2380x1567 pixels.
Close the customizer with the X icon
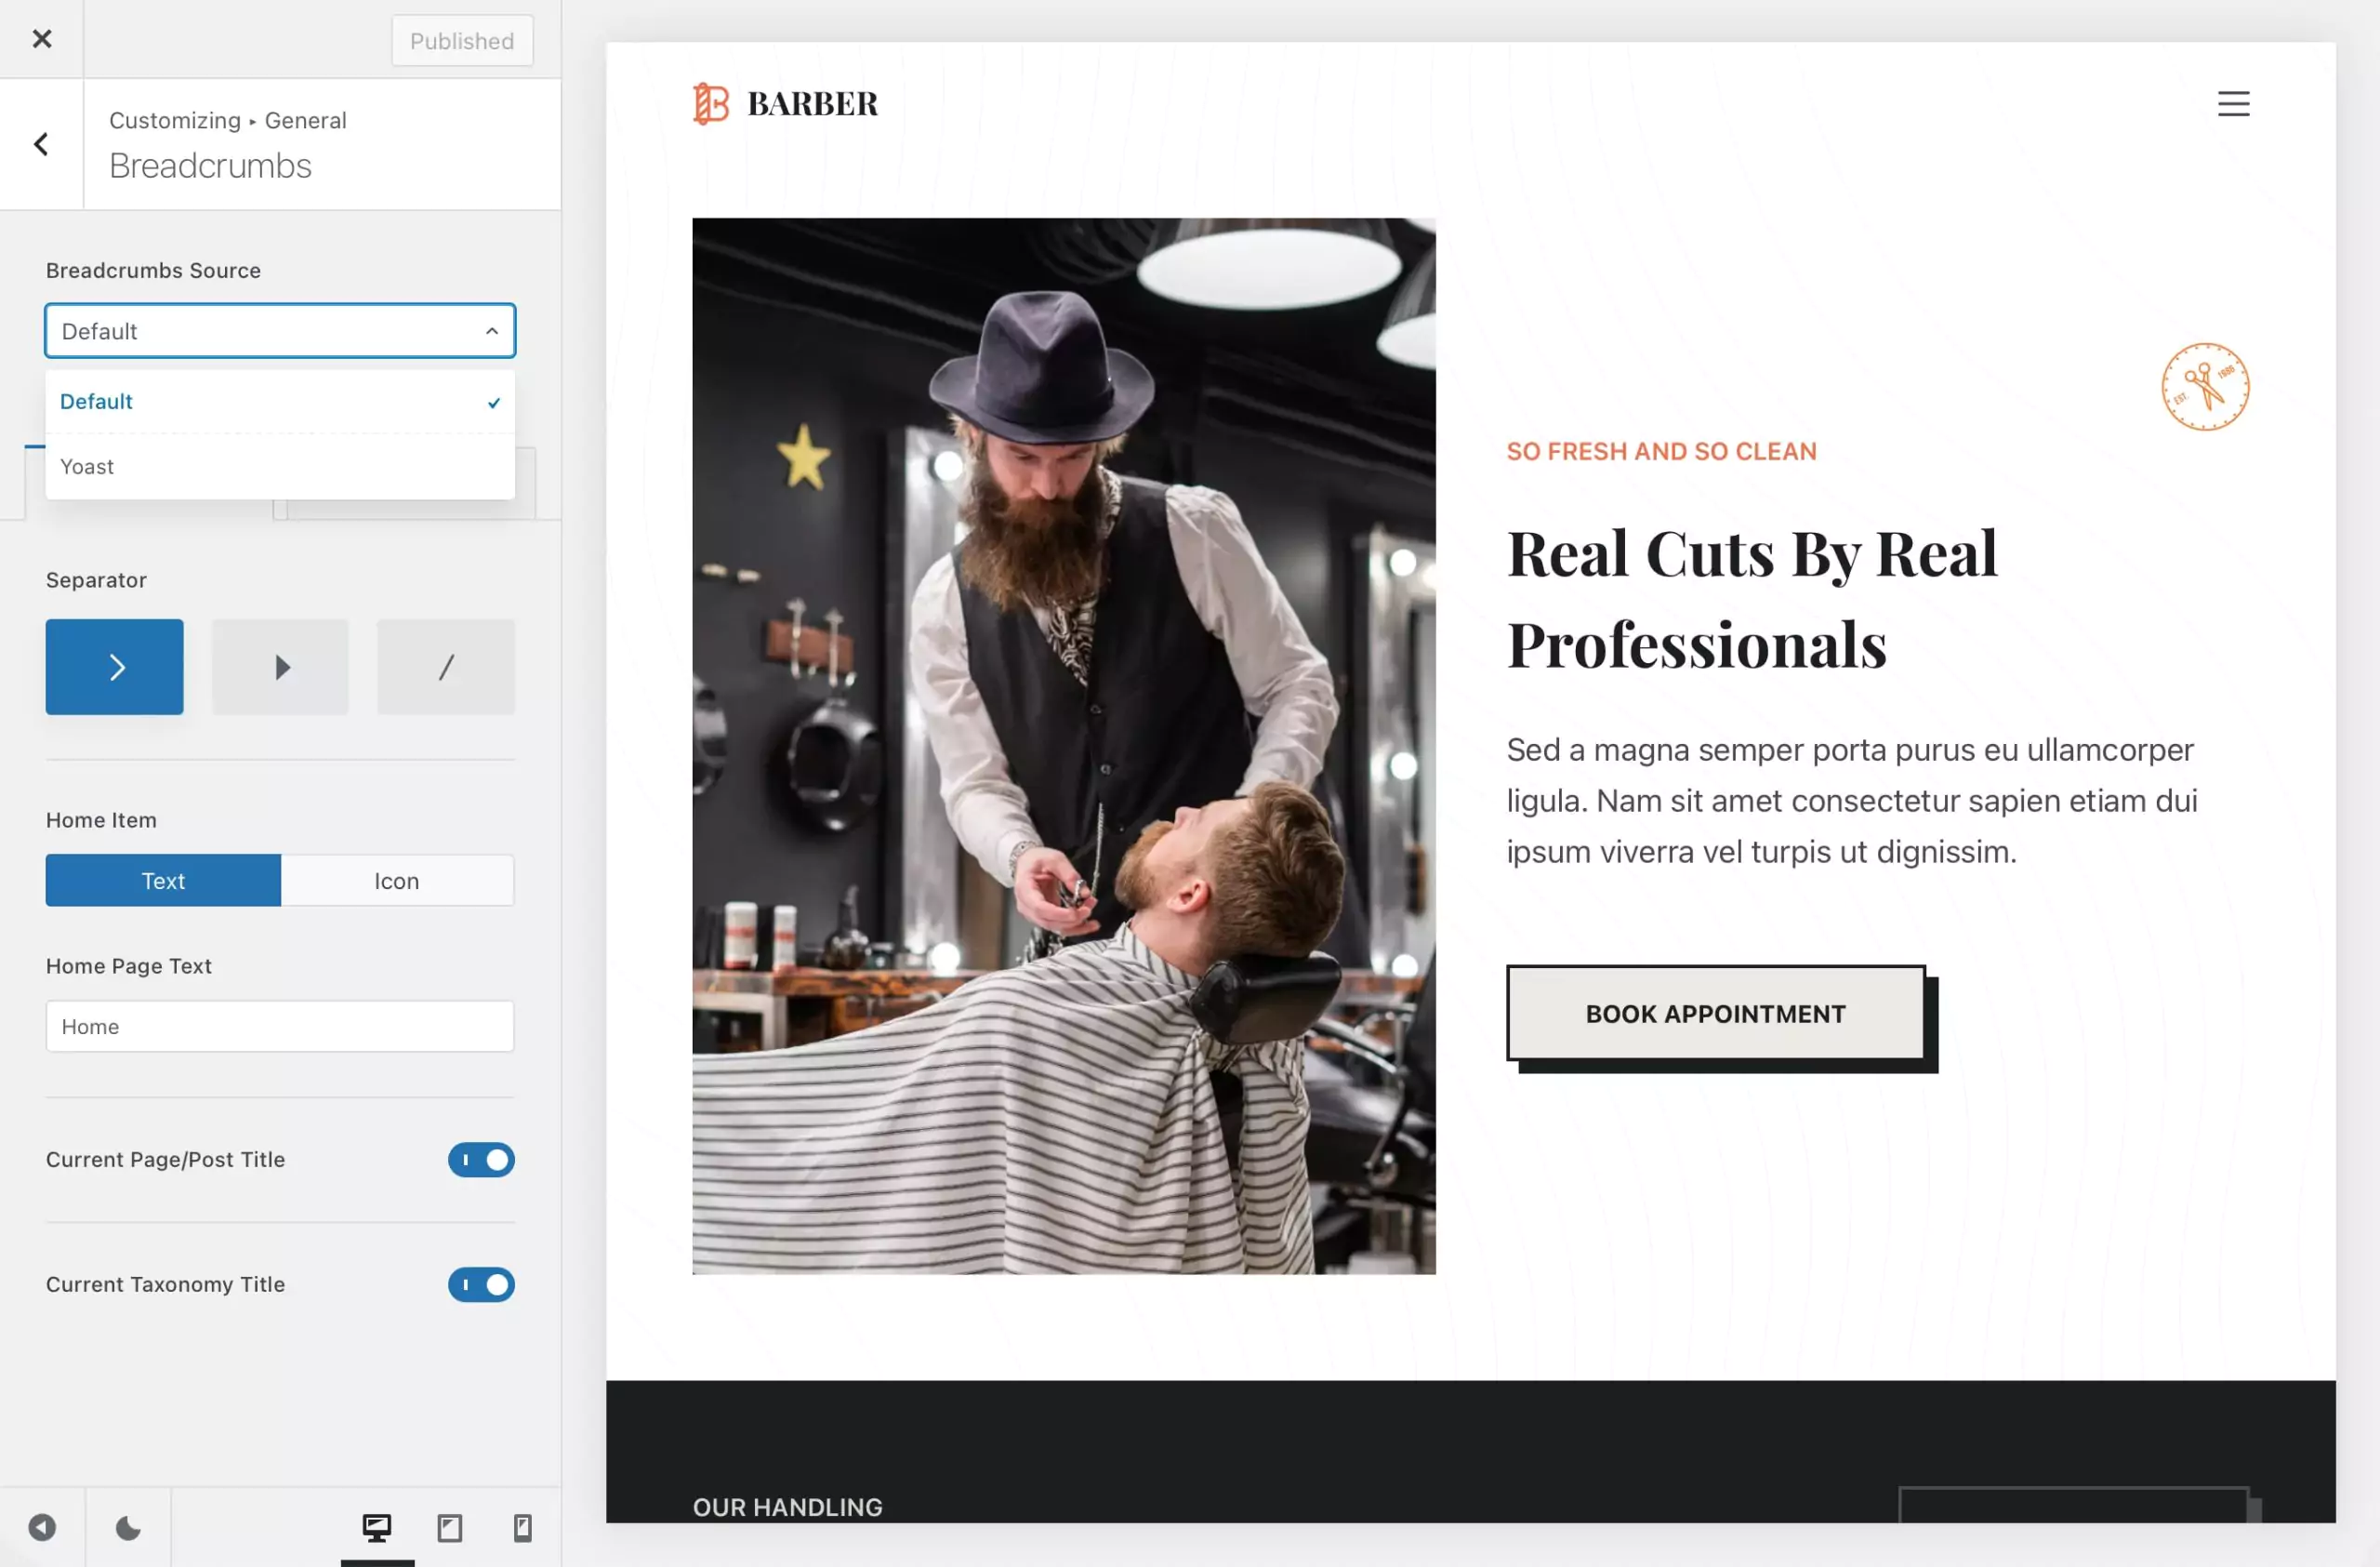[x=41, y=39]
